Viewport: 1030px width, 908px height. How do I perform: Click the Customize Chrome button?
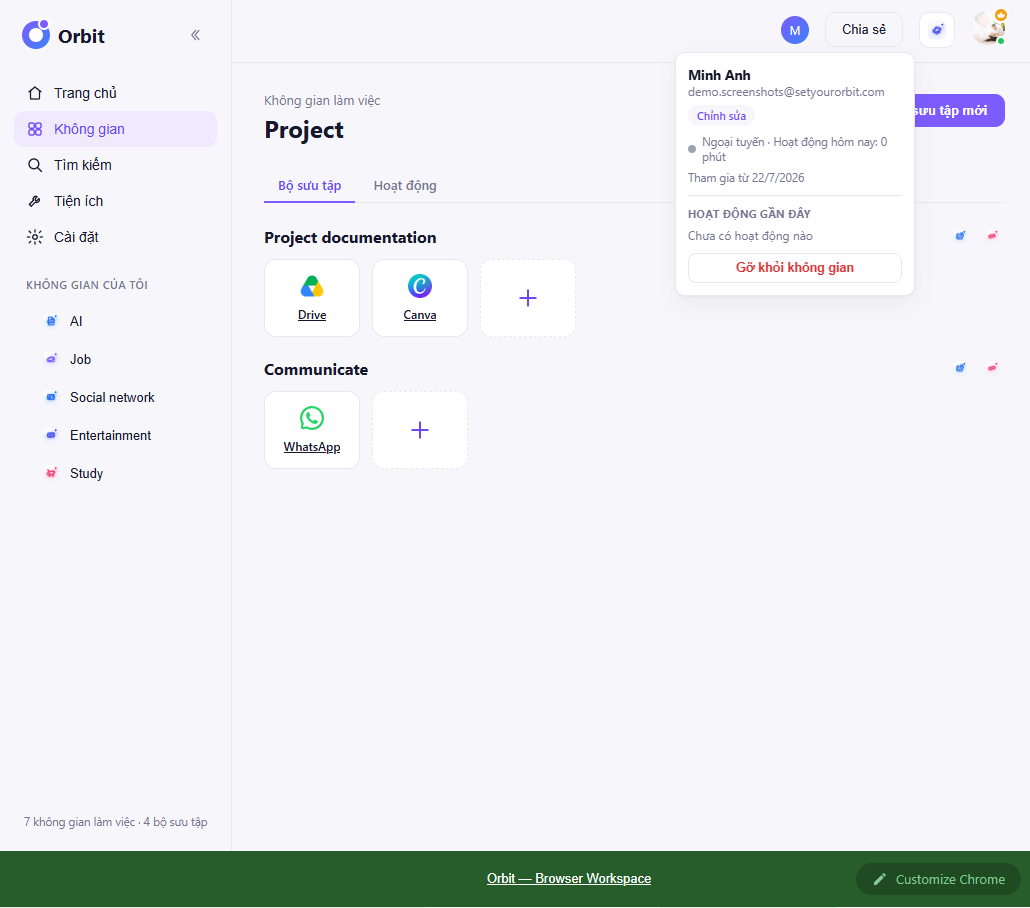pyautogui.click(x=938, y=879)
